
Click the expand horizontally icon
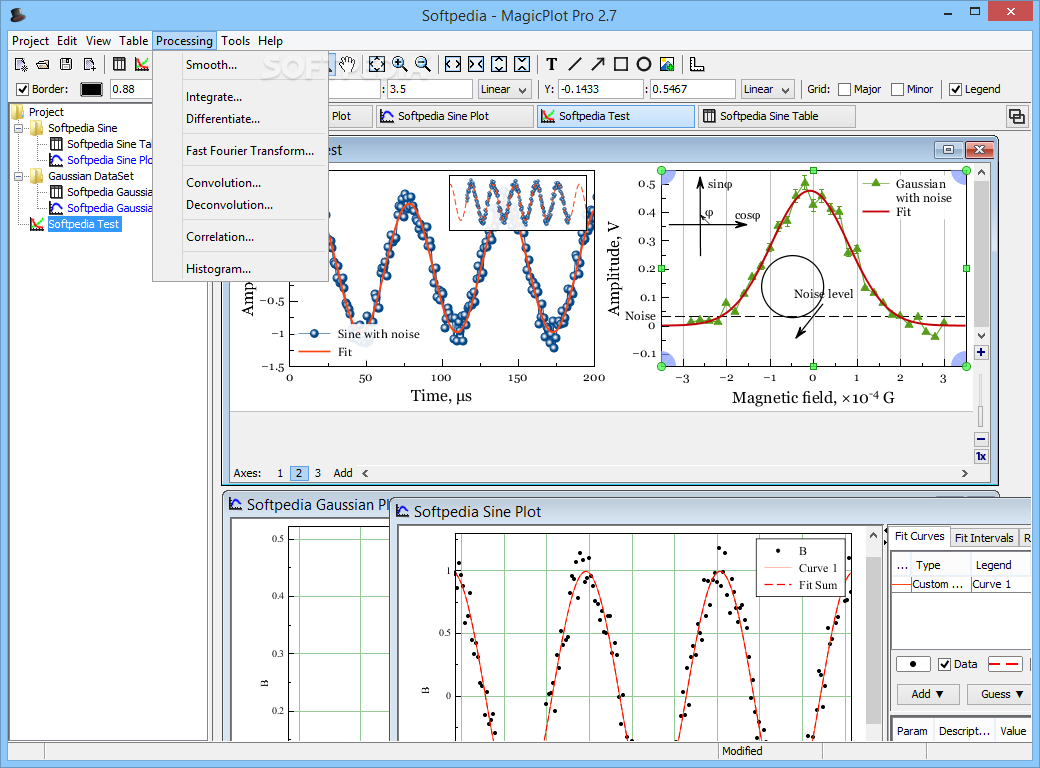(x=453, y=64)
